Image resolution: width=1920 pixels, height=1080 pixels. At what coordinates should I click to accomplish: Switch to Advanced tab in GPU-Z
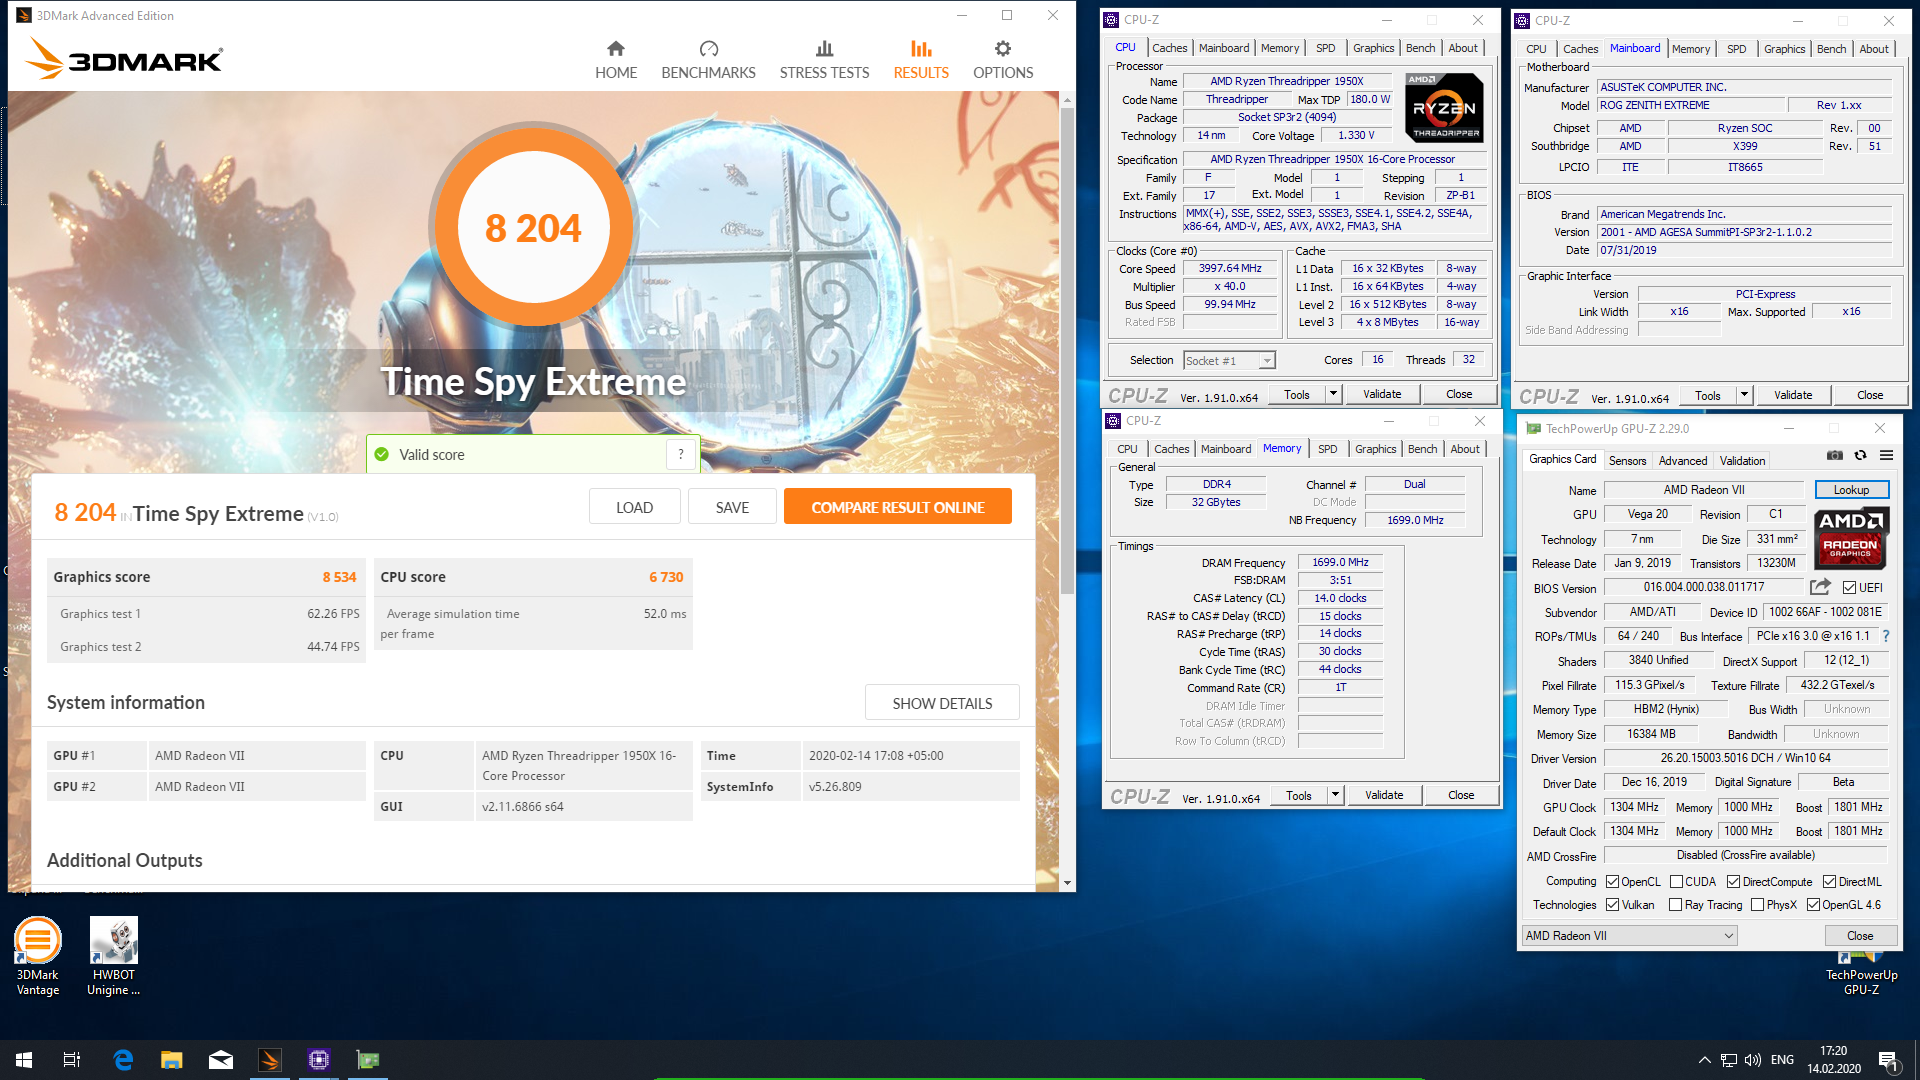click(x=1683, y=461)
